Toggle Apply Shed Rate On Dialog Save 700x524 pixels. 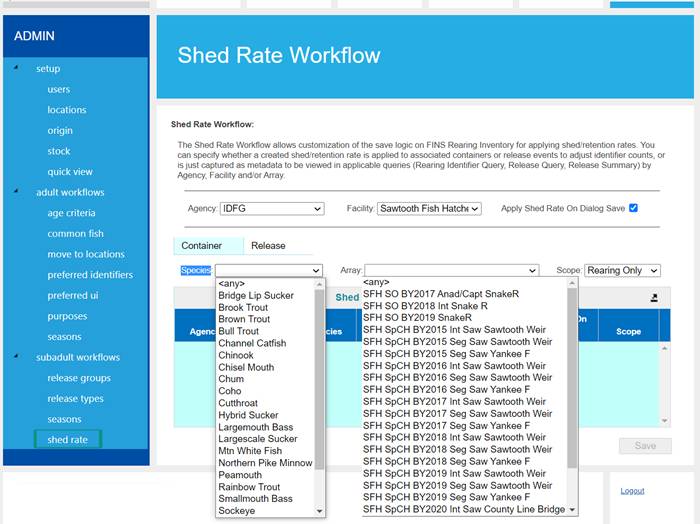click(633, 208)
